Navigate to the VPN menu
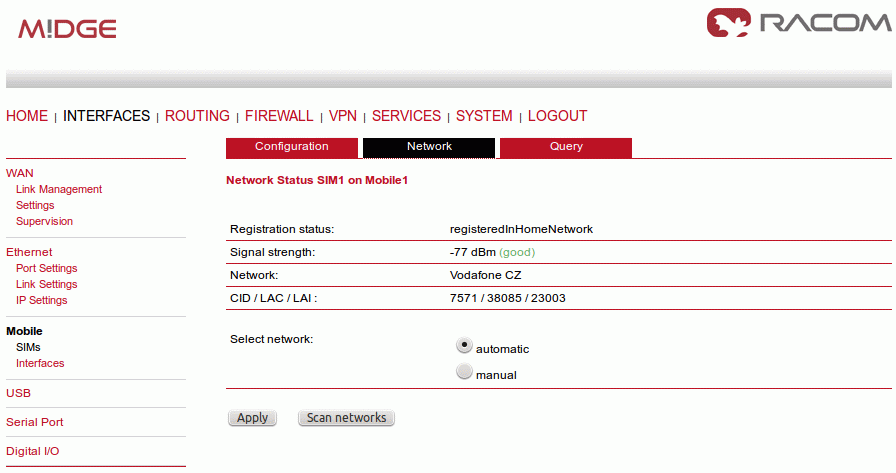 click(343, 116)
